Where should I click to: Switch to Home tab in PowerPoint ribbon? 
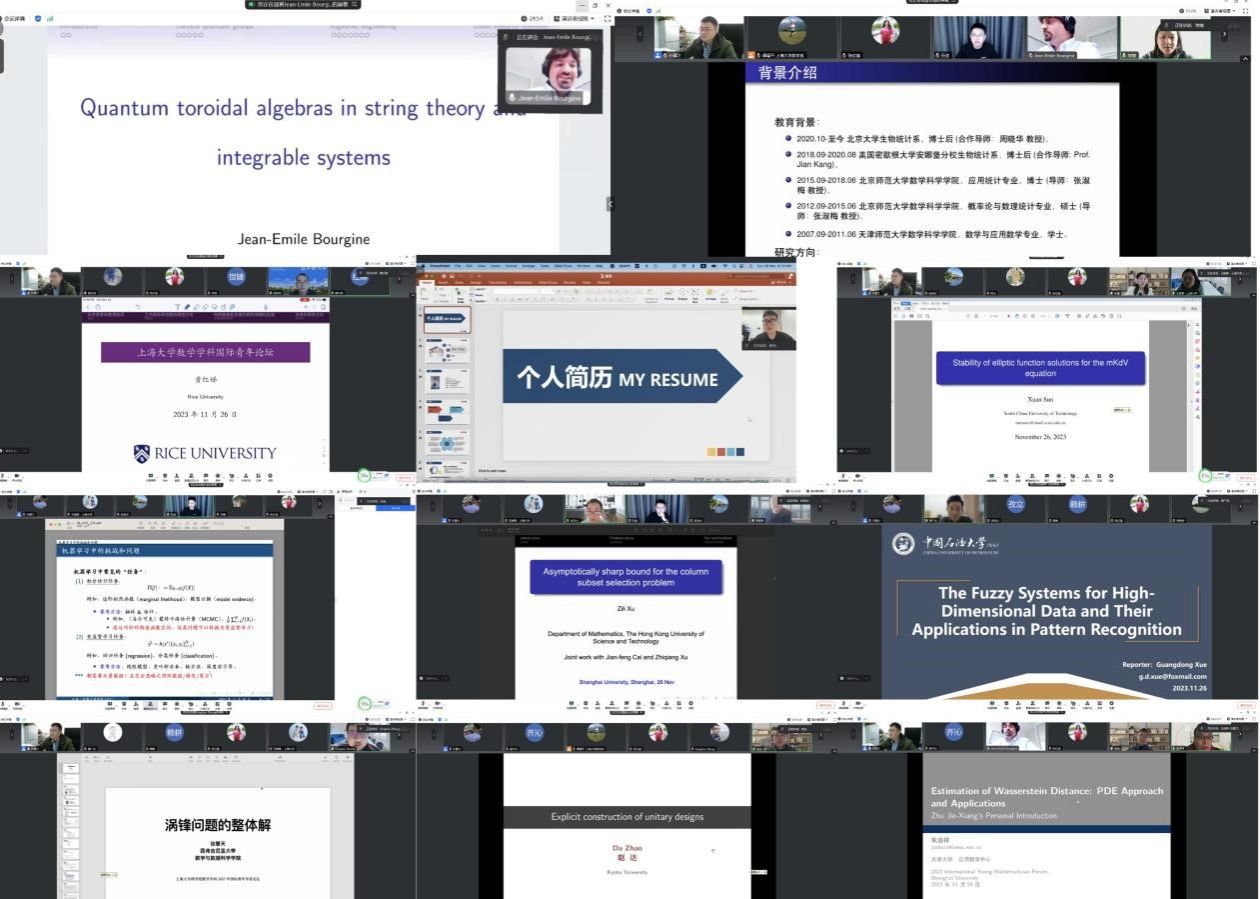point(429,282)
